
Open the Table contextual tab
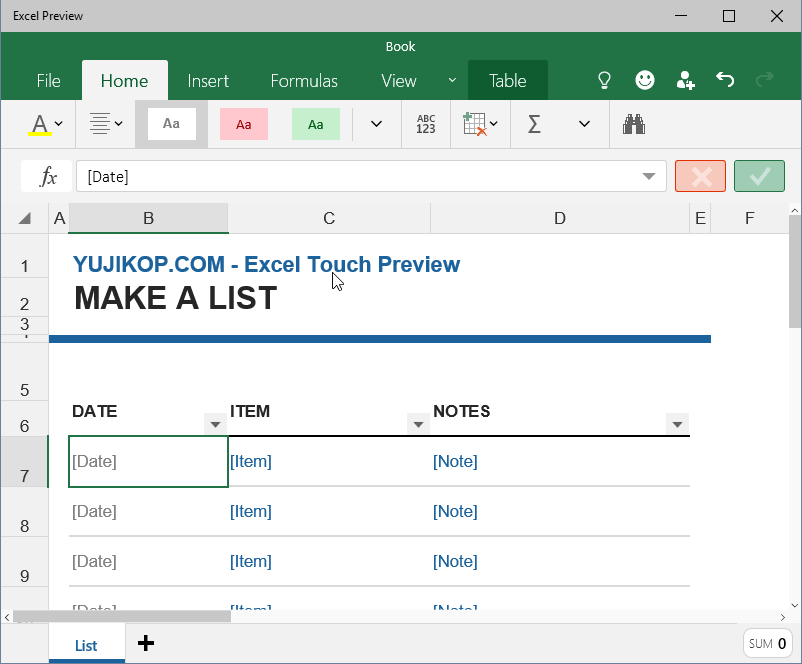pos(507,80)
